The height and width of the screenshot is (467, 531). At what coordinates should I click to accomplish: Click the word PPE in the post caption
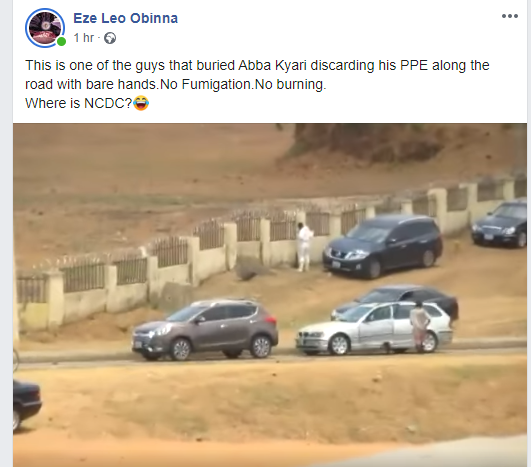[x=414, y=65]
